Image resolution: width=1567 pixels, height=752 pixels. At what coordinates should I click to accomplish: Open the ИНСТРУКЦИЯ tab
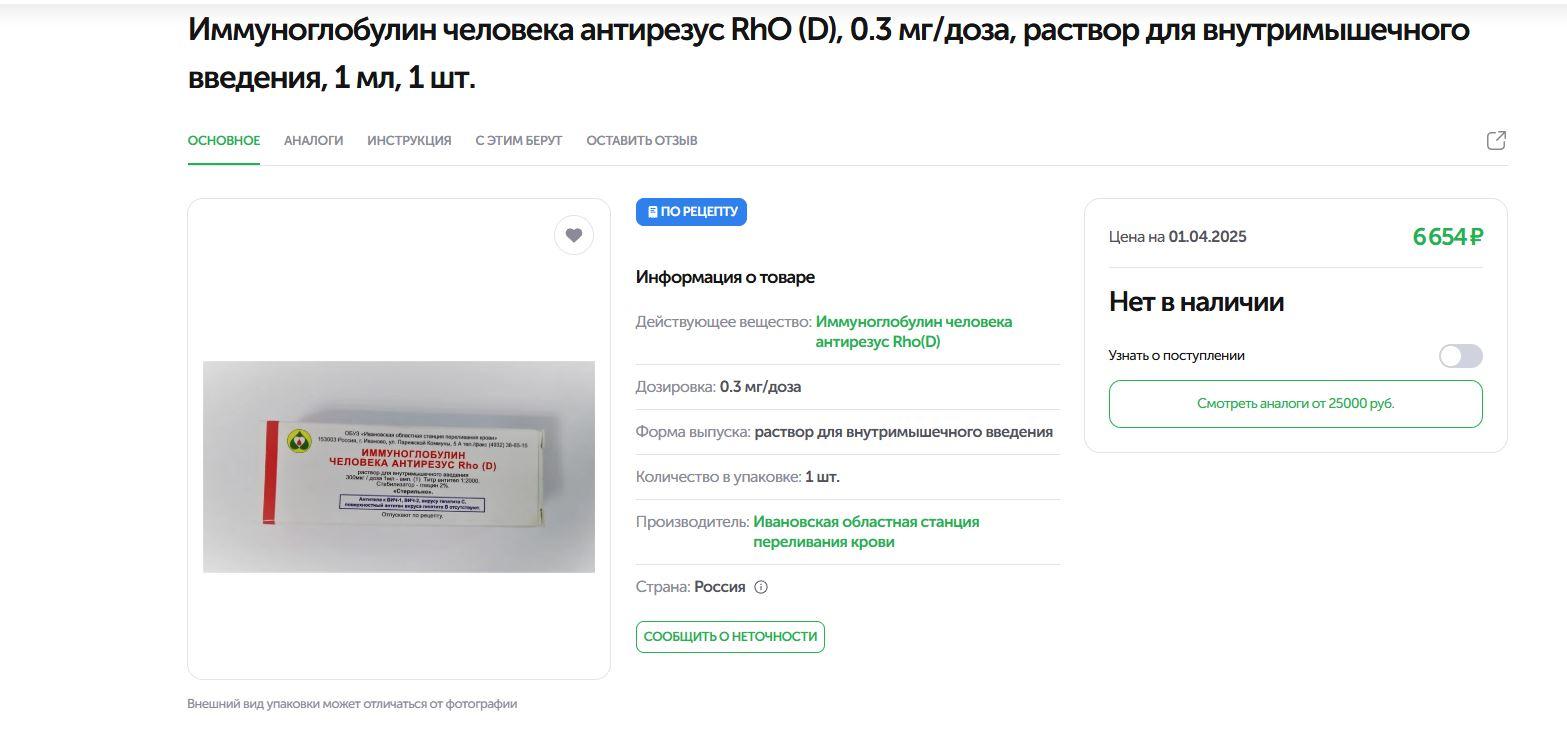tap(409, 141)
